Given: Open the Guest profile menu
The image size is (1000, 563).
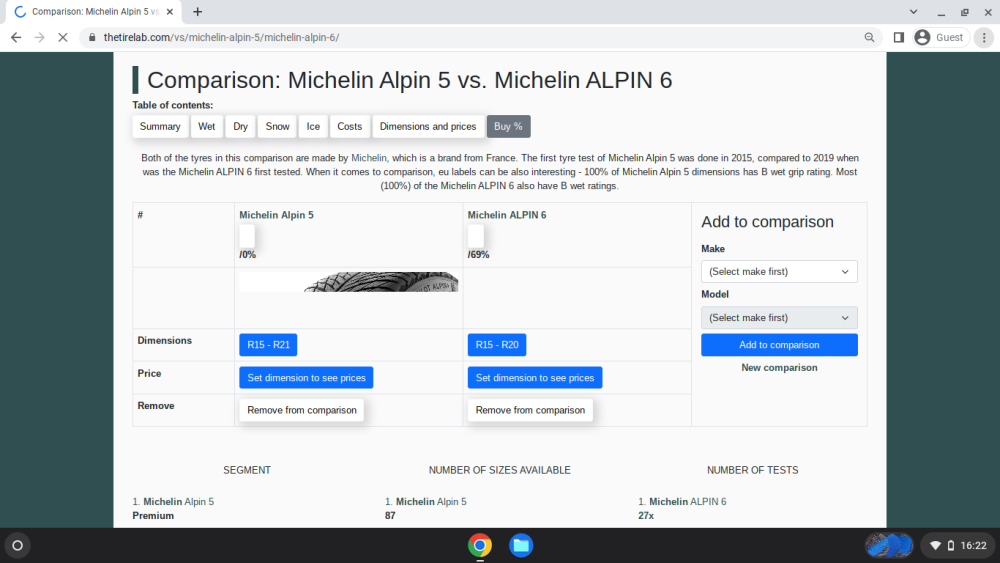Looking at the screenshot, I should 940,38.
